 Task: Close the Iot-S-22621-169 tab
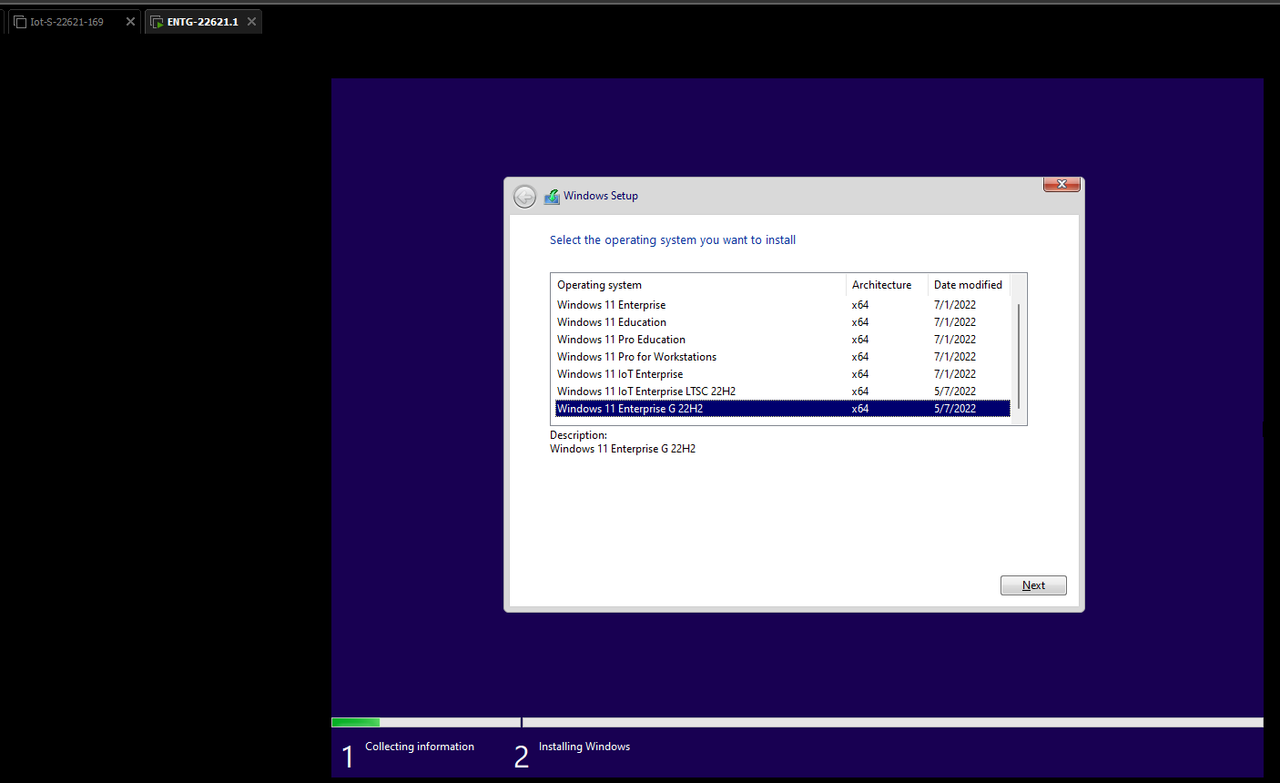(130, 22)
